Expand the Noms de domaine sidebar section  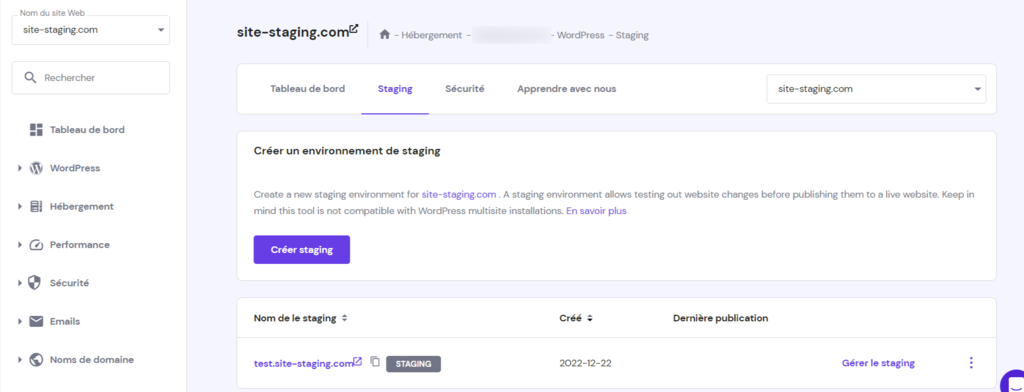[20, 360]
